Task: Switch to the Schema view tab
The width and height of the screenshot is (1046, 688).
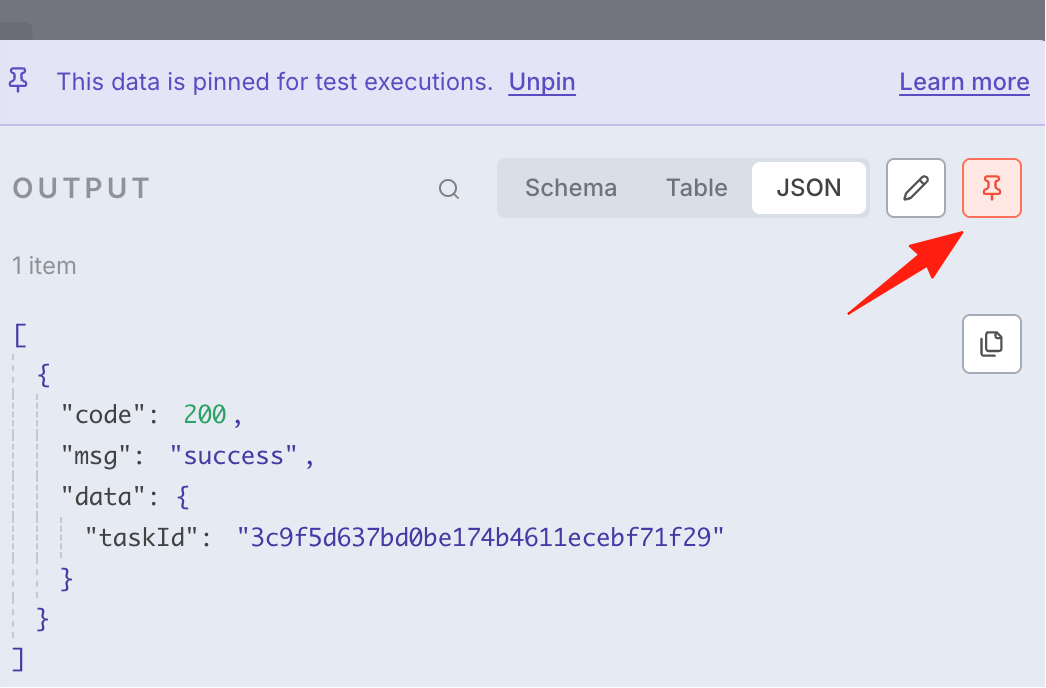Action: [x=571, y=188]
